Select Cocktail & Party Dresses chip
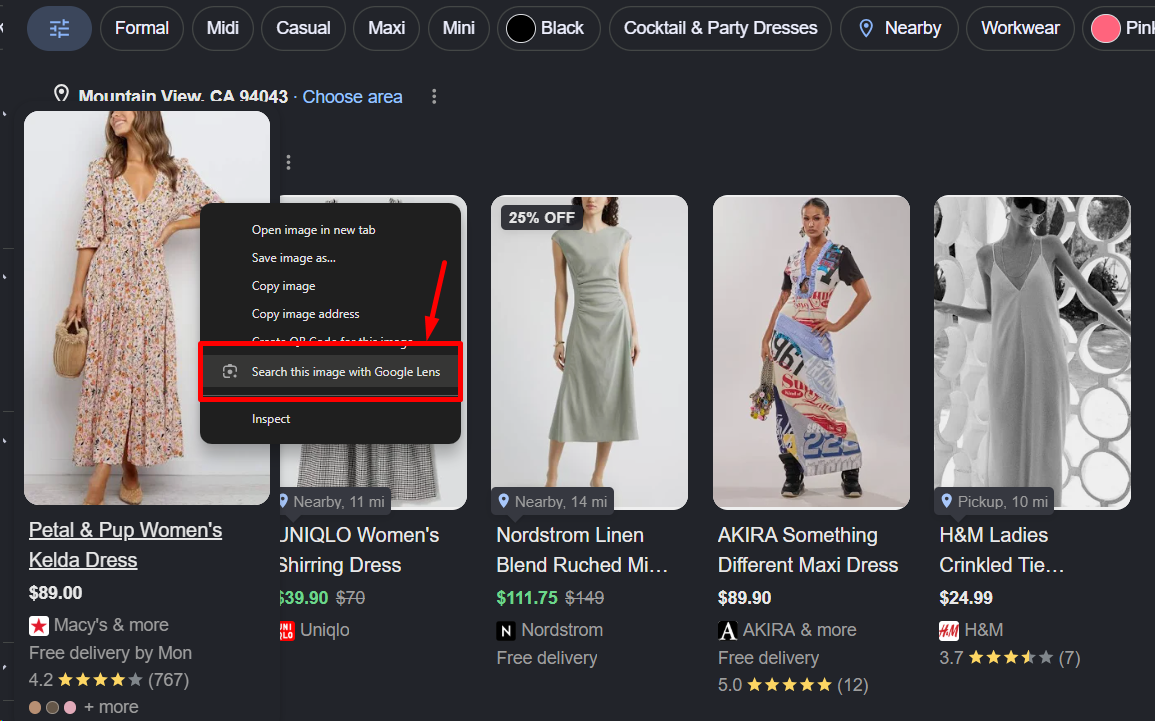The width and height of the screenshot is (1155, 721). coord(720,29)
